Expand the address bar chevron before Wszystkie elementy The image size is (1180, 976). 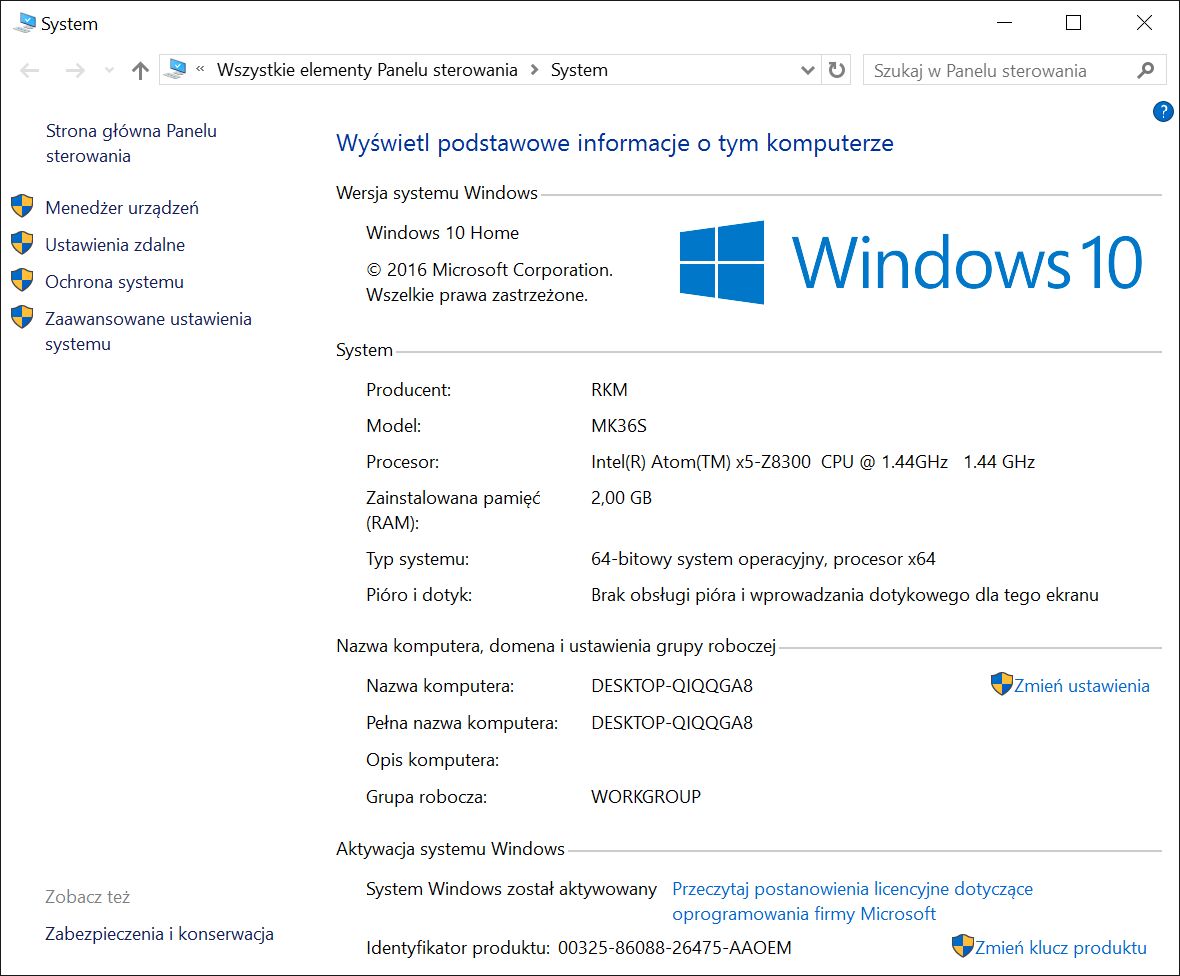(x=200, y=69)
